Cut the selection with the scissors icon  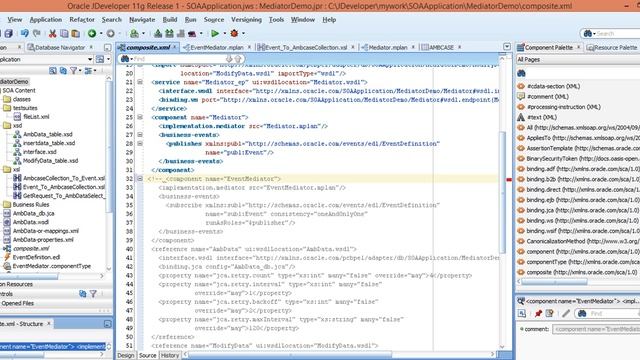(x=52, y=33)
